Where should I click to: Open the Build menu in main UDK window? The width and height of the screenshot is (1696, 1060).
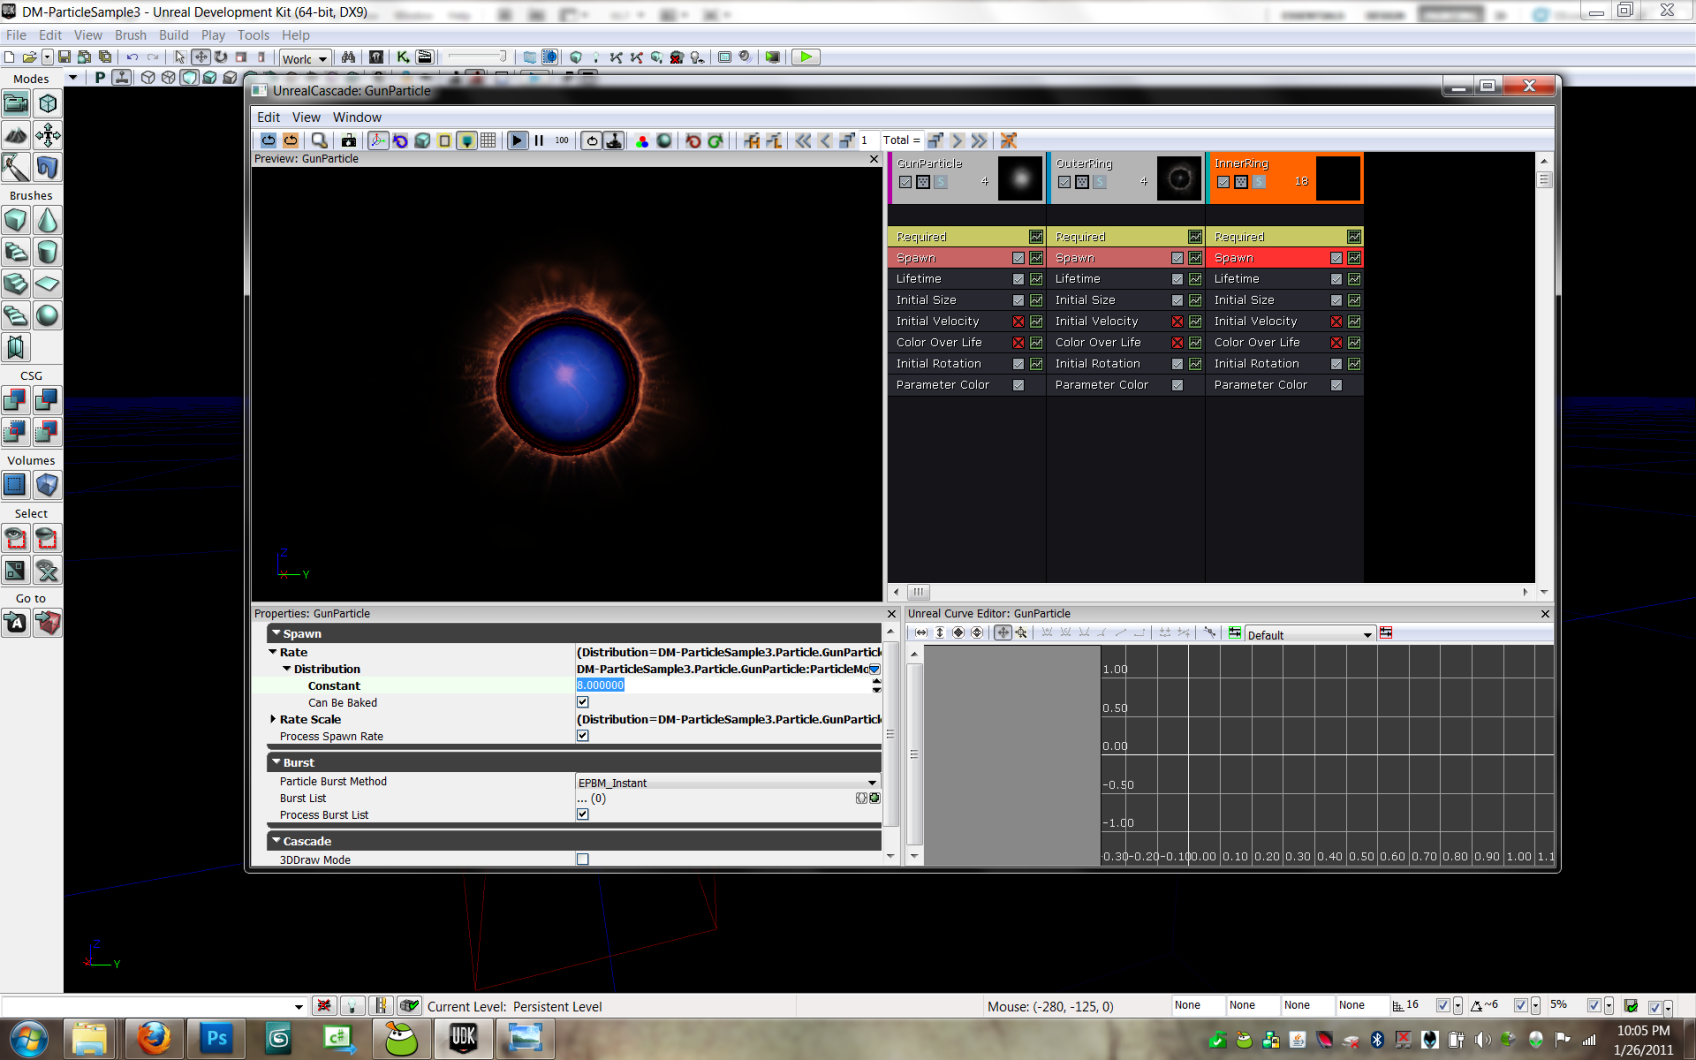click(173, 35)
